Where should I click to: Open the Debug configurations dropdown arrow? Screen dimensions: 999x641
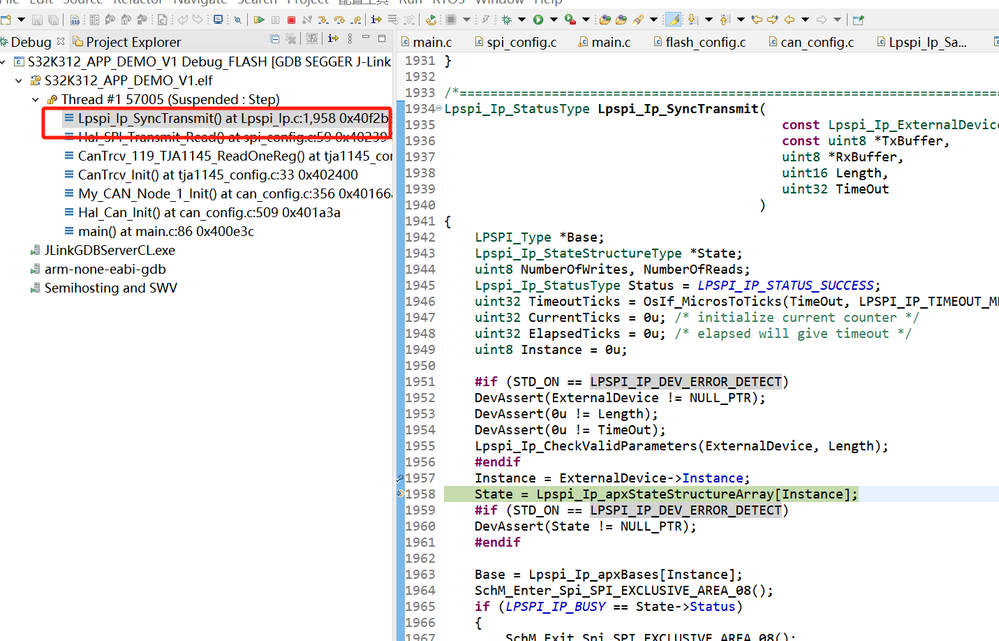tap(522, 20)
